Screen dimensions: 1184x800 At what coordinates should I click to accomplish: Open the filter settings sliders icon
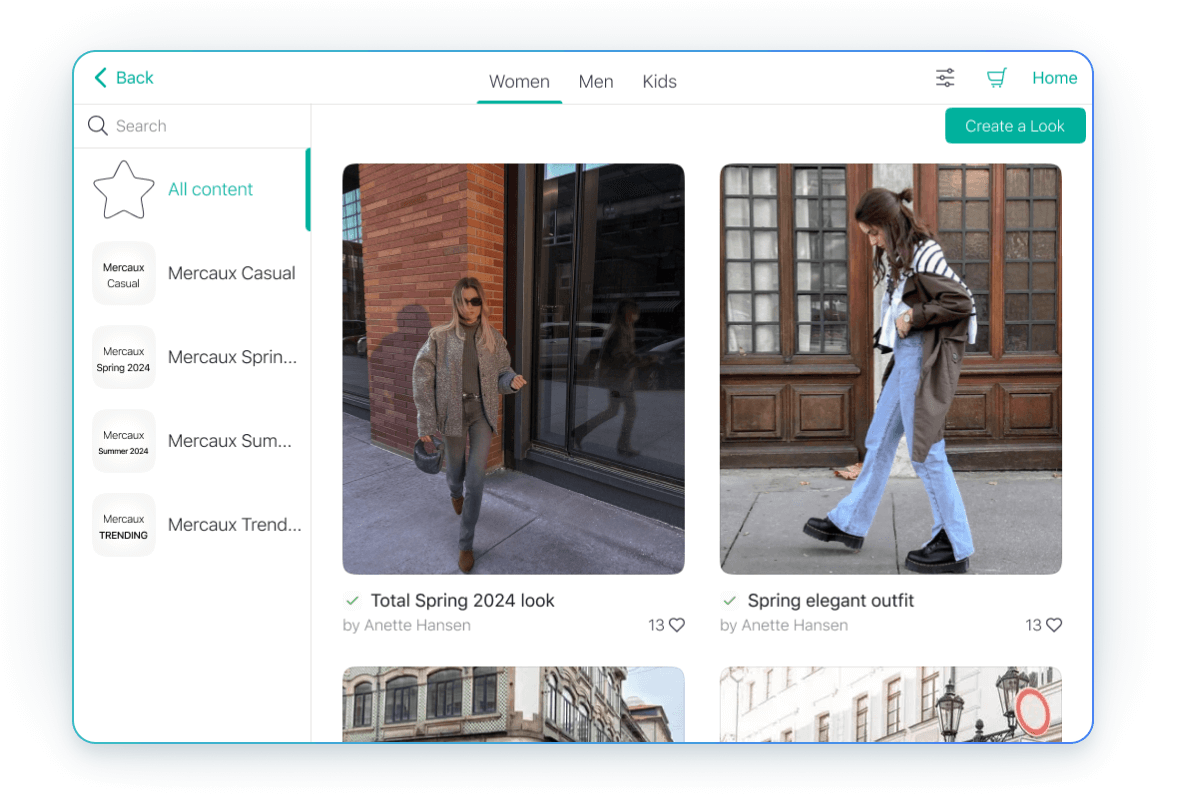[x=945, y=78]
